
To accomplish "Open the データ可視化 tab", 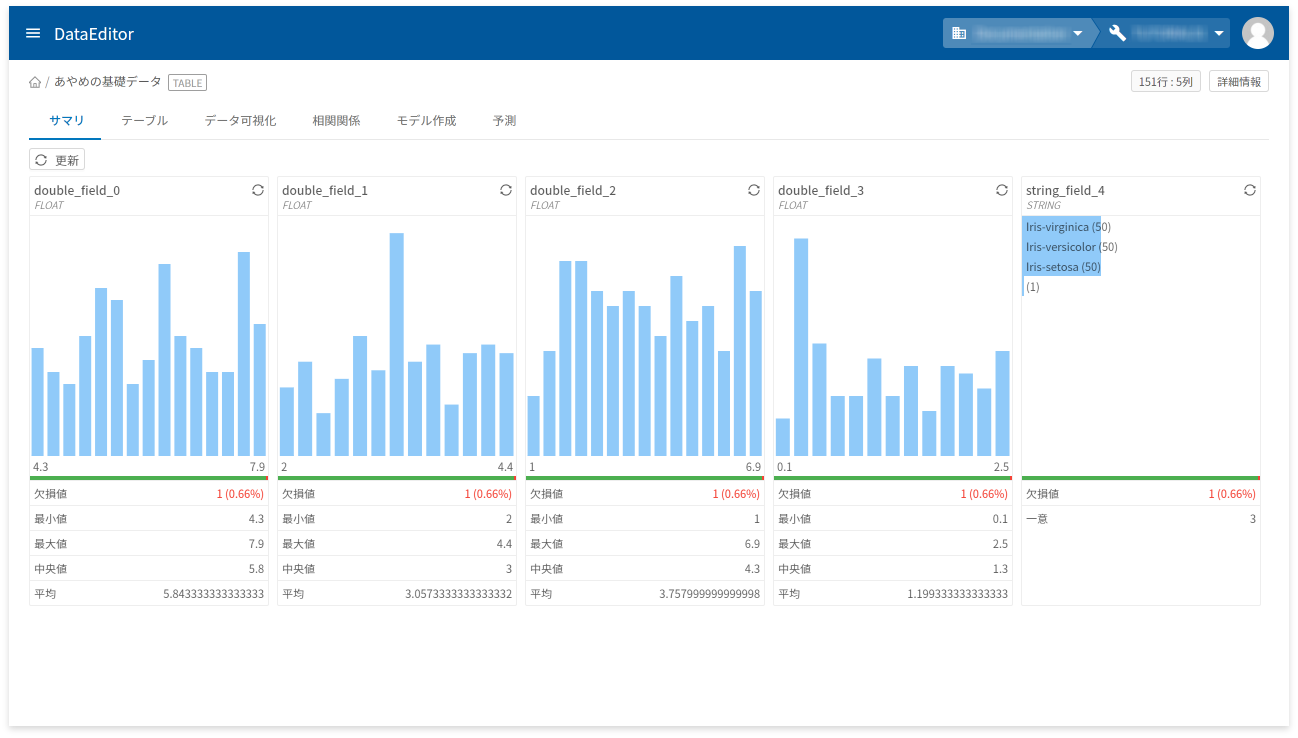I will click(240, 120).
